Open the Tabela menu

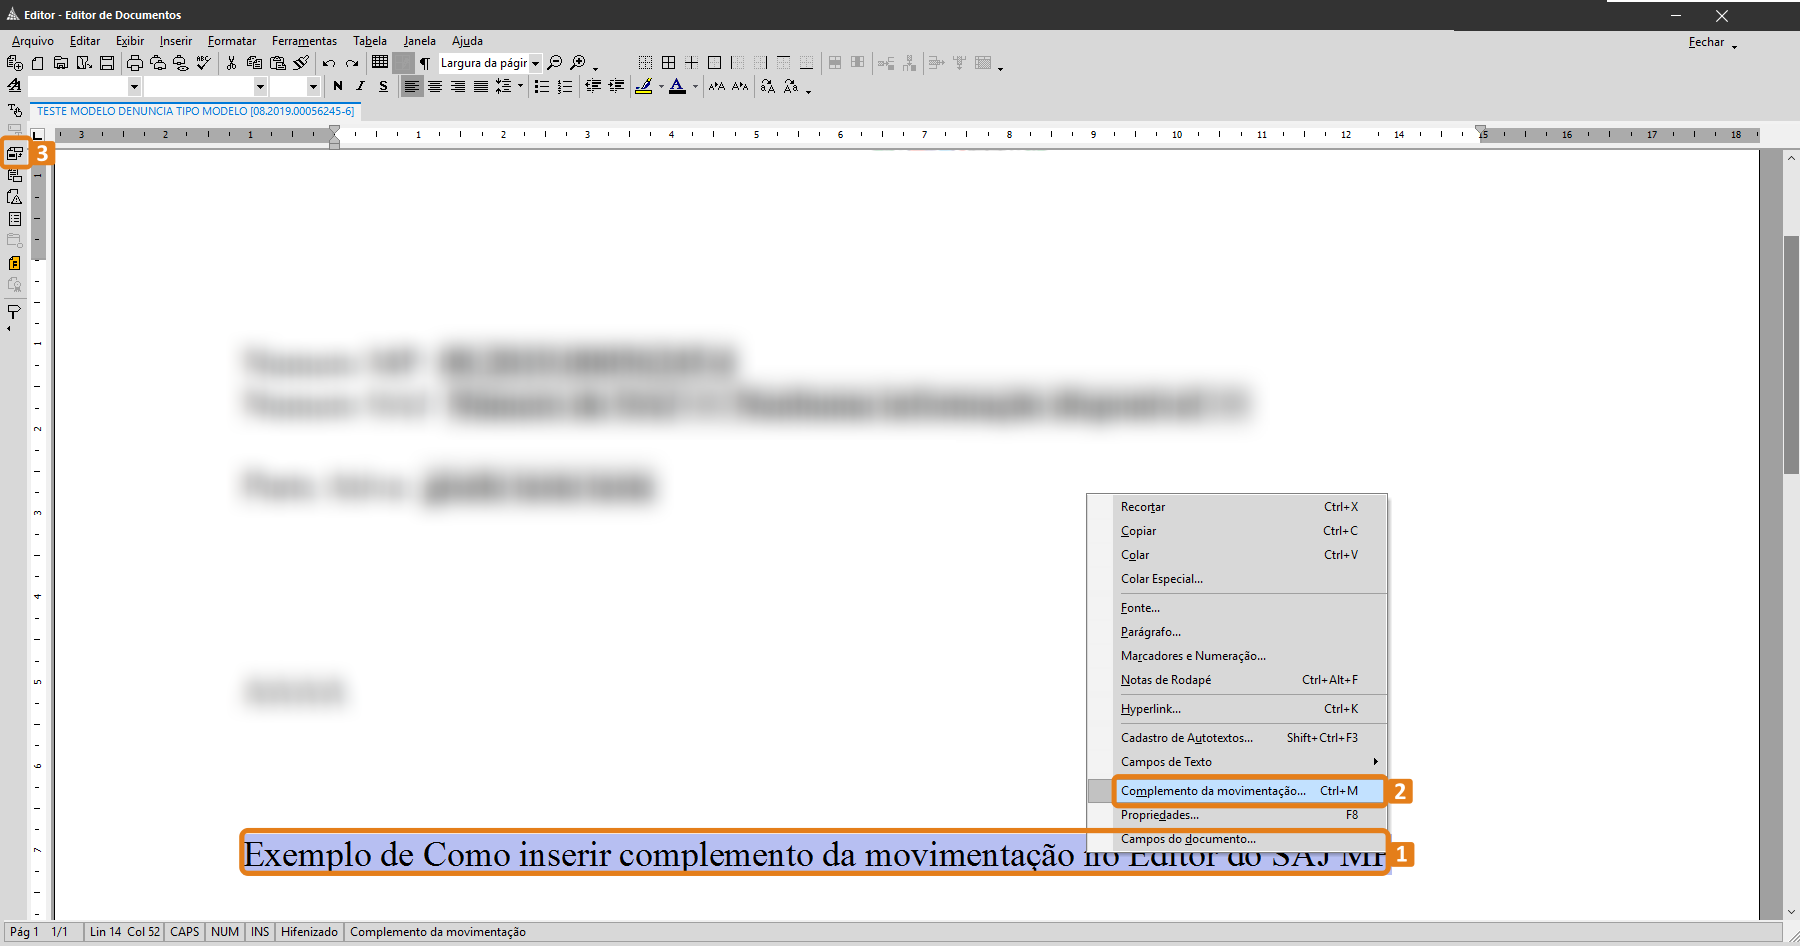coord(369,40)
